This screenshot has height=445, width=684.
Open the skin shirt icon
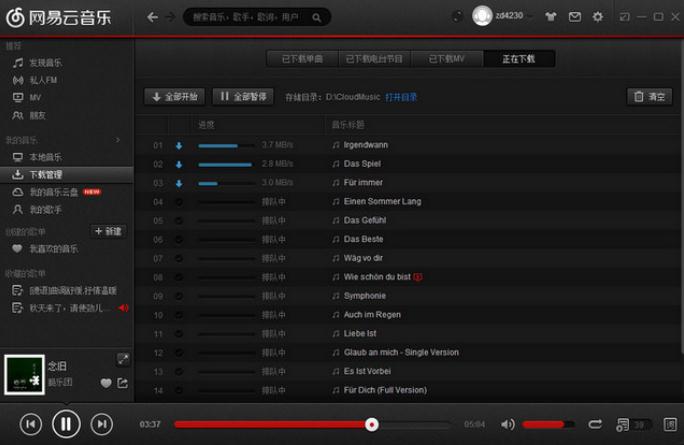coord(551,17)
